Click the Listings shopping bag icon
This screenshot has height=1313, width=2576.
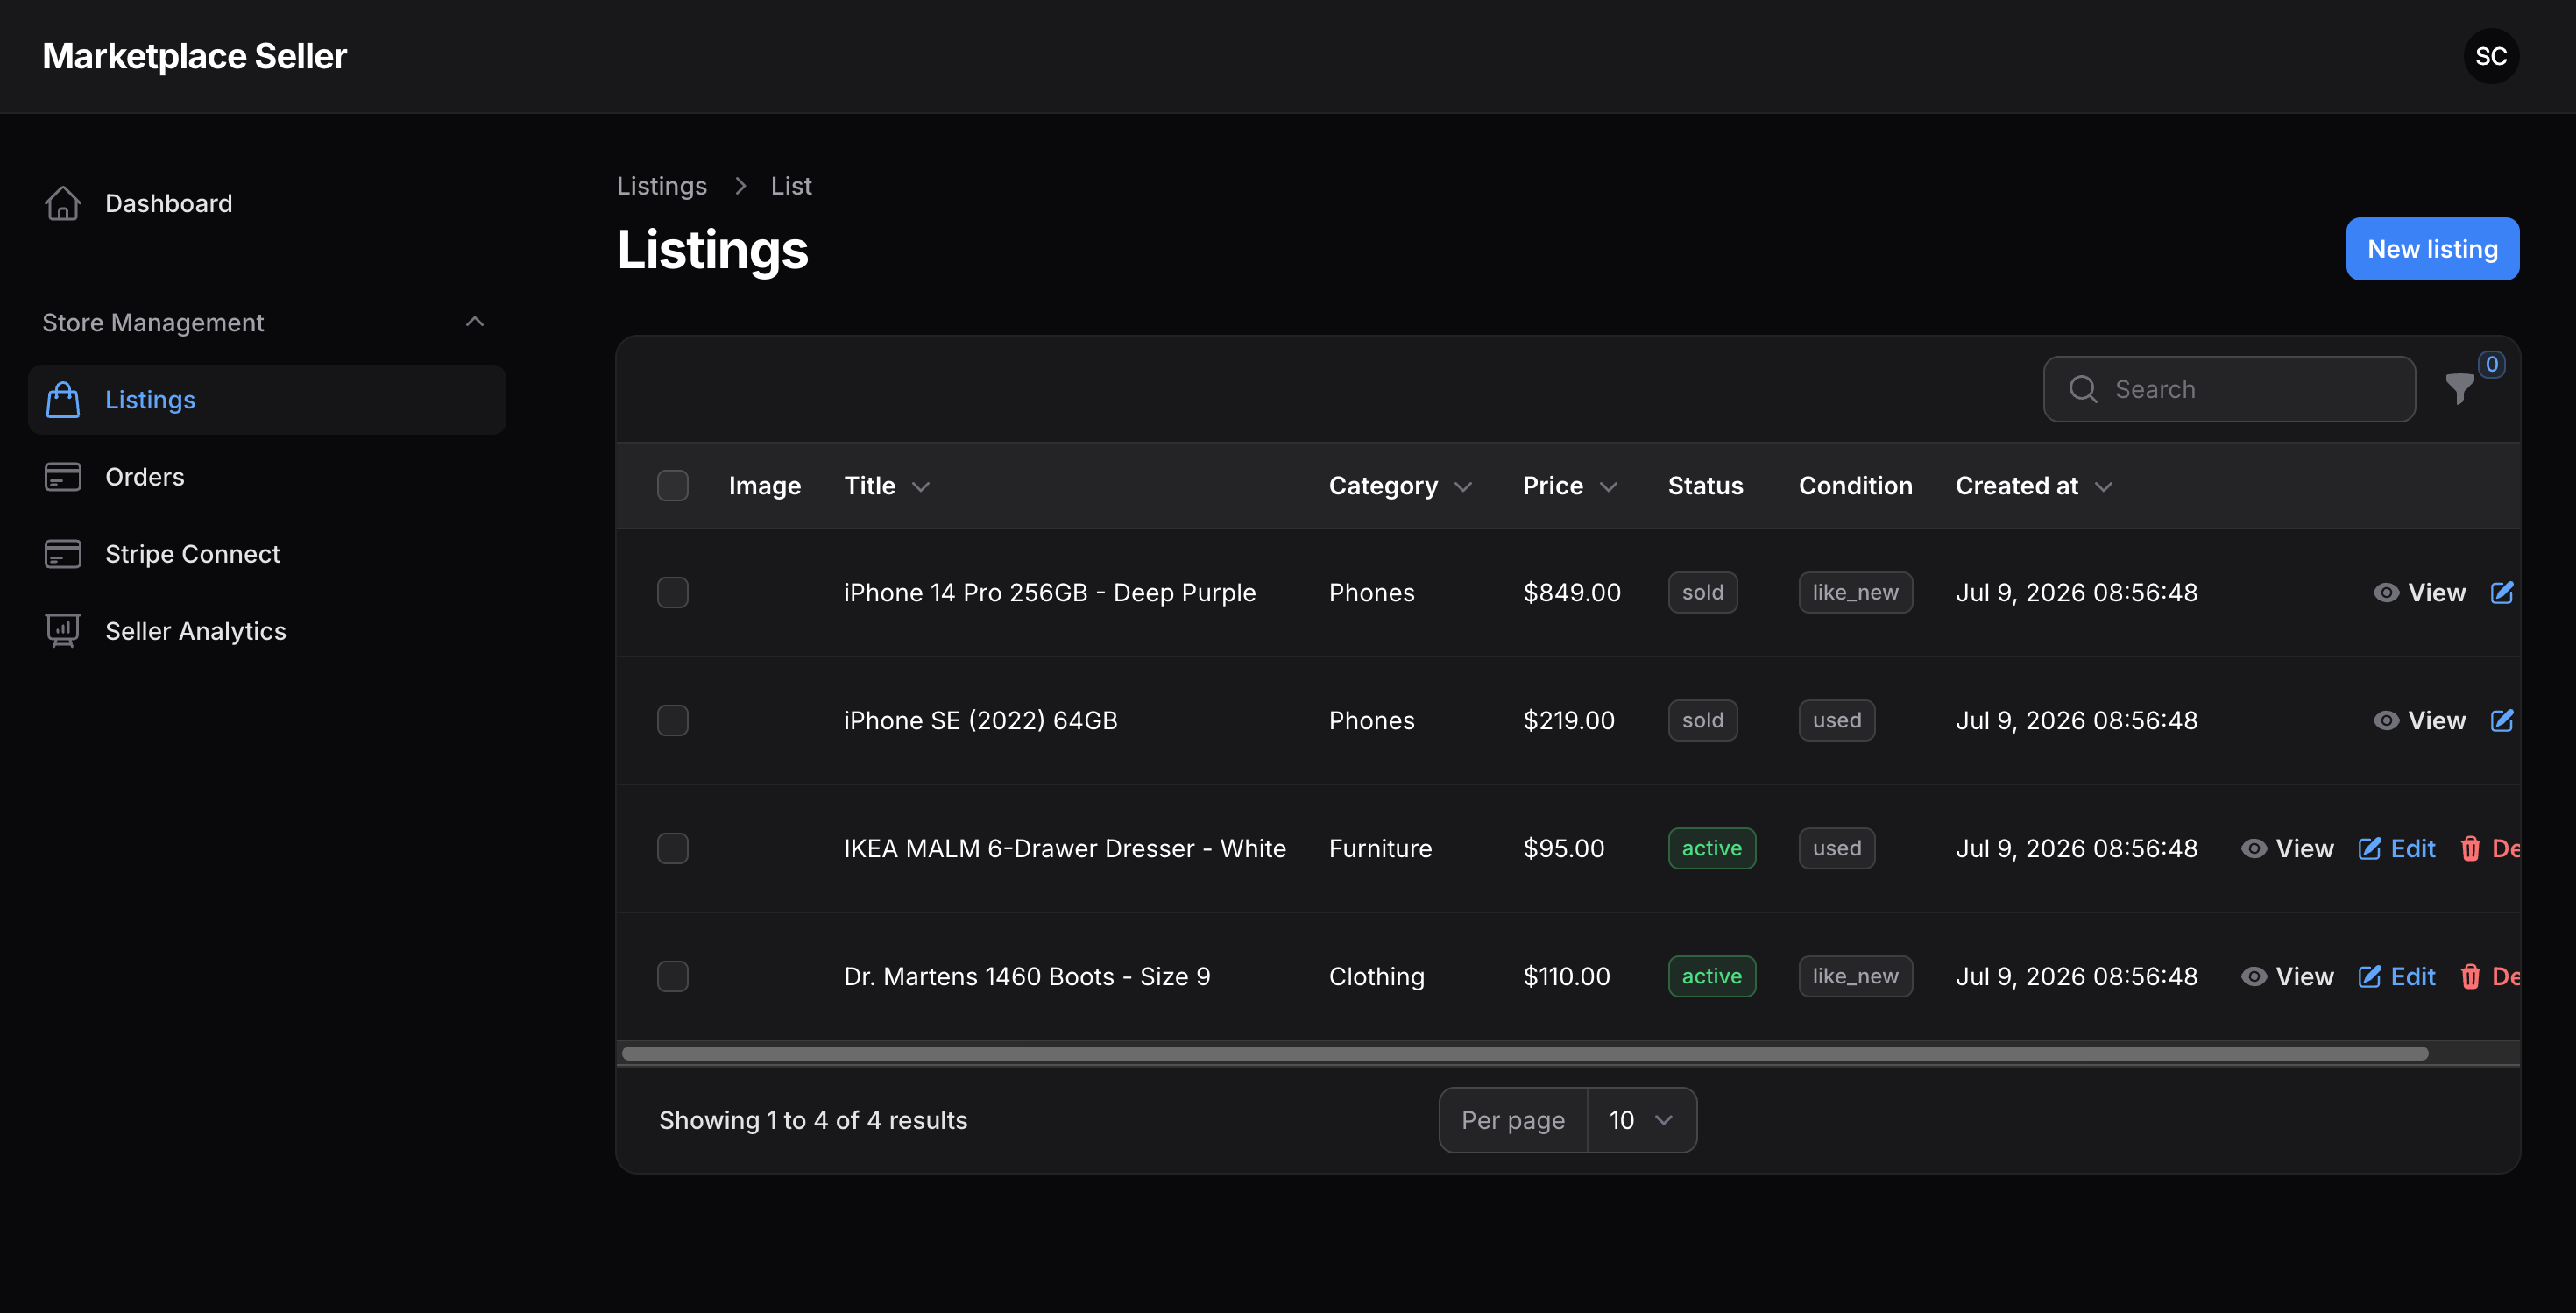[62, 399]
